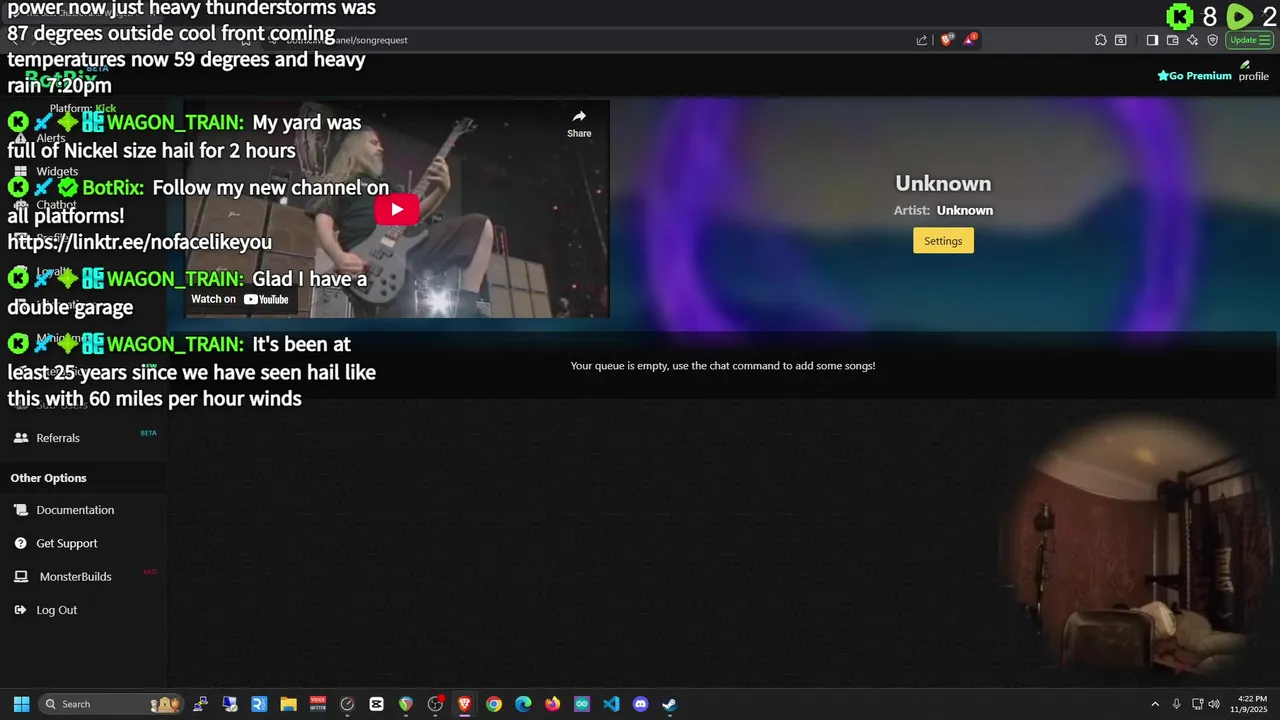The width and height of the screenshot is (1280, 720).
Task: Open the profile menu
Action: pos(1253,72)
